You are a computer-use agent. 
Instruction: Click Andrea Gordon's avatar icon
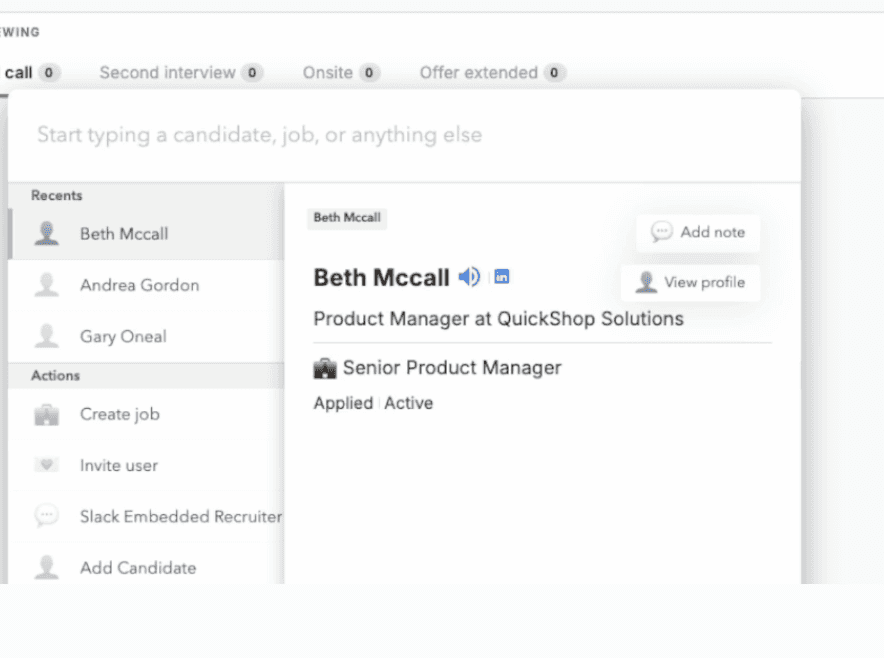[x=46, y=286]
